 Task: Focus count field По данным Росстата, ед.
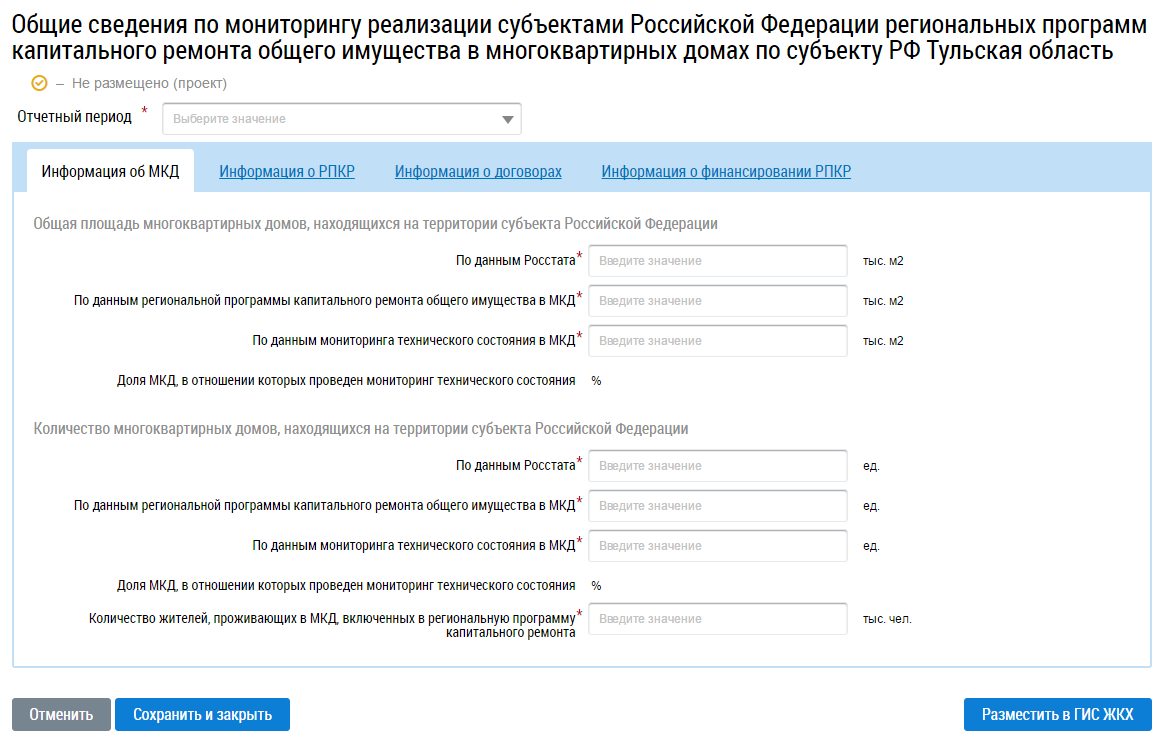(x=717, y=466)
